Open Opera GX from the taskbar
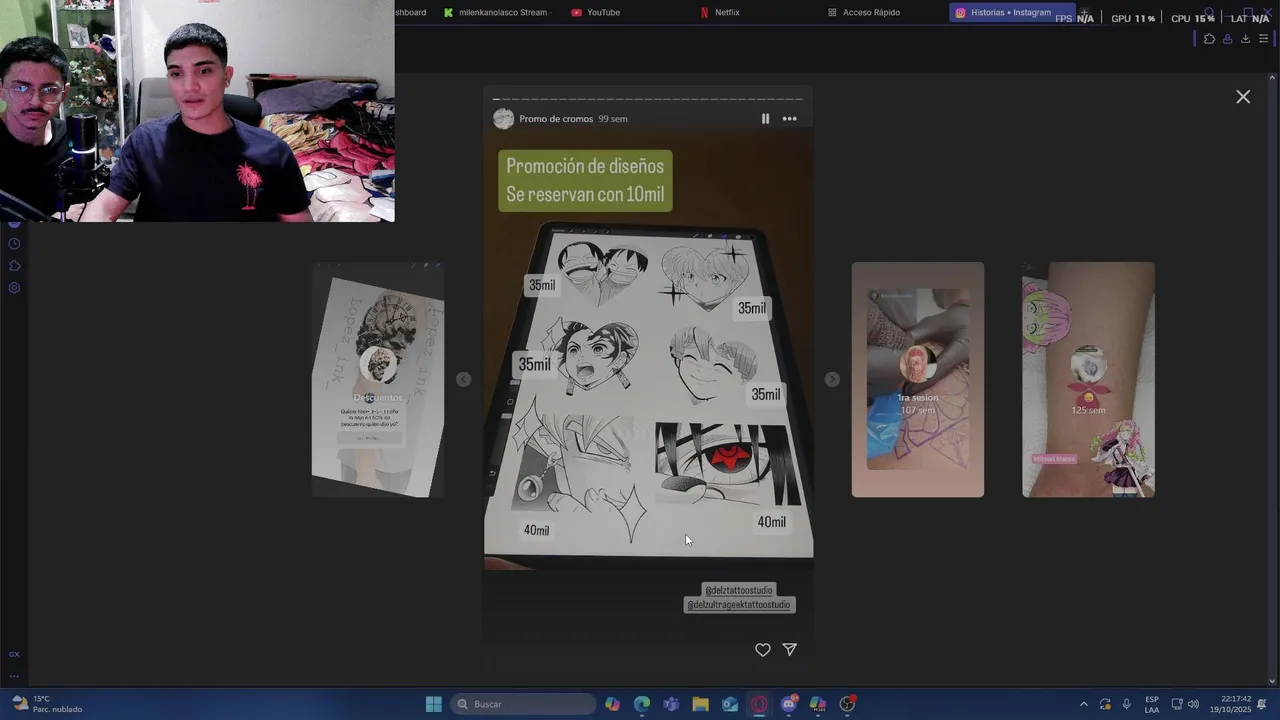This screenshot has height=720, width=1280. [759, 704]
